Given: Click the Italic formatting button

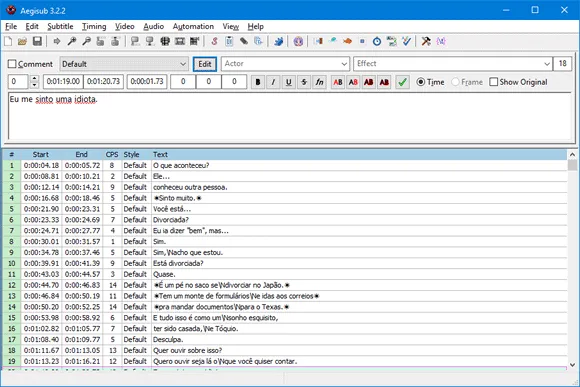Looking at the screenshot, I should 273,82.
